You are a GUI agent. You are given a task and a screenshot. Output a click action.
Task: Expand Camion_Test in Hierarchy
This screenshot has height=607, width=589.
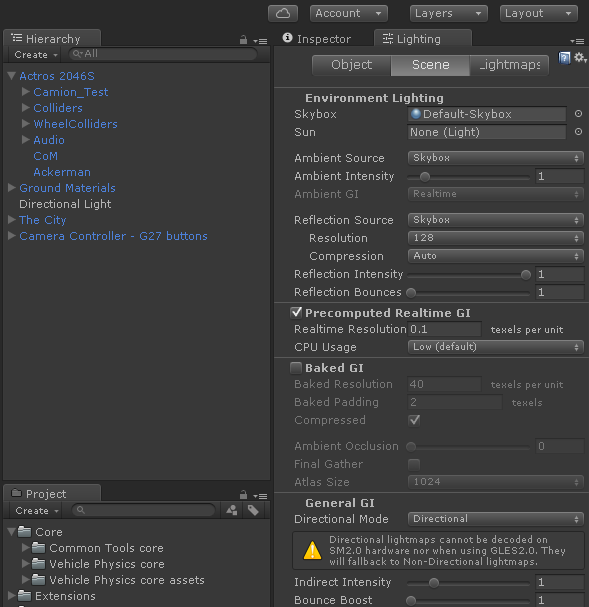coord(26,92)
